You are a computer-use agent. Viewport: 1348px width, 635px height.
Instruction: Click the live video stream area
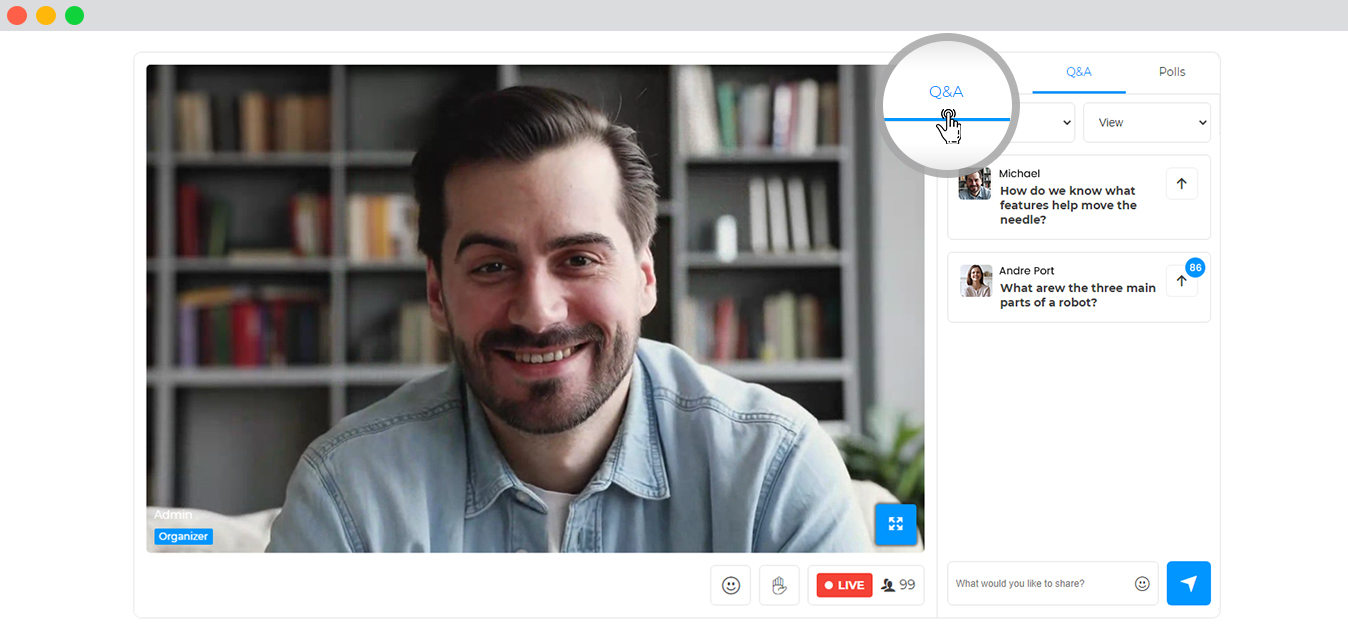pos(535,309)
